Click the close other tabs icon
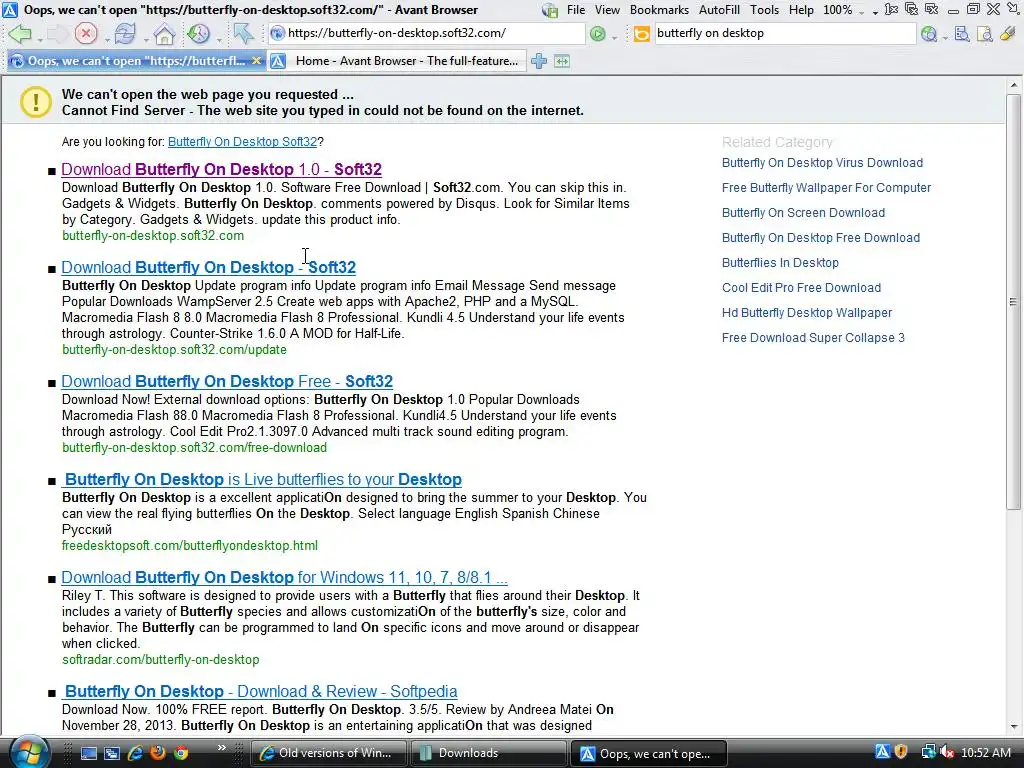Viewport: 1024px width, 768px height. pos(932,9)
